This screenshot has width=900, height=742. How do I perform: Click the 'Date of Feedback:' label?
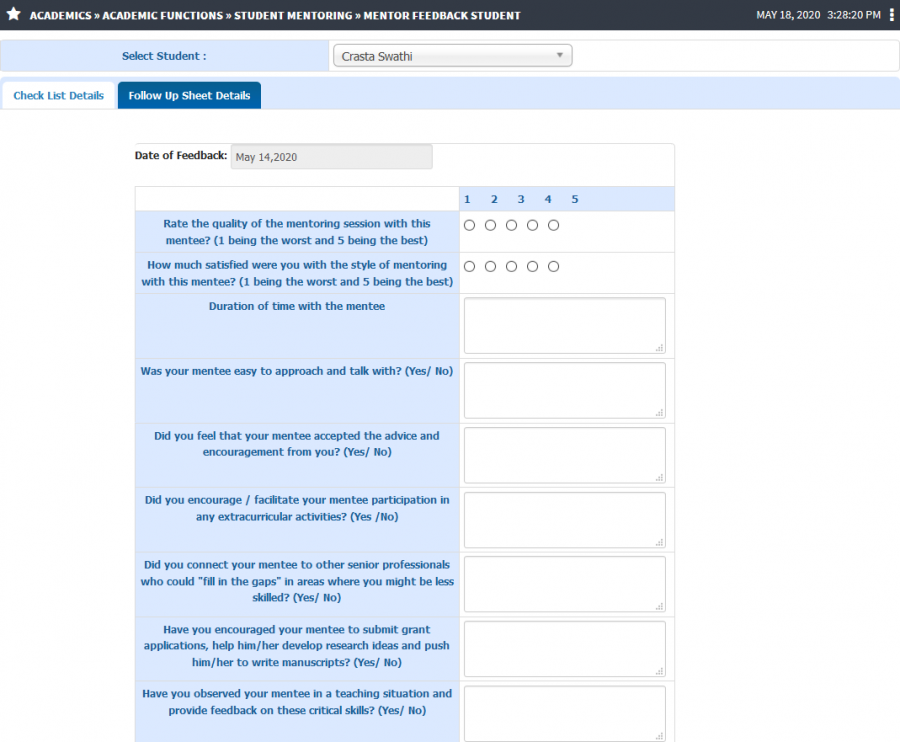coord(181,156)
